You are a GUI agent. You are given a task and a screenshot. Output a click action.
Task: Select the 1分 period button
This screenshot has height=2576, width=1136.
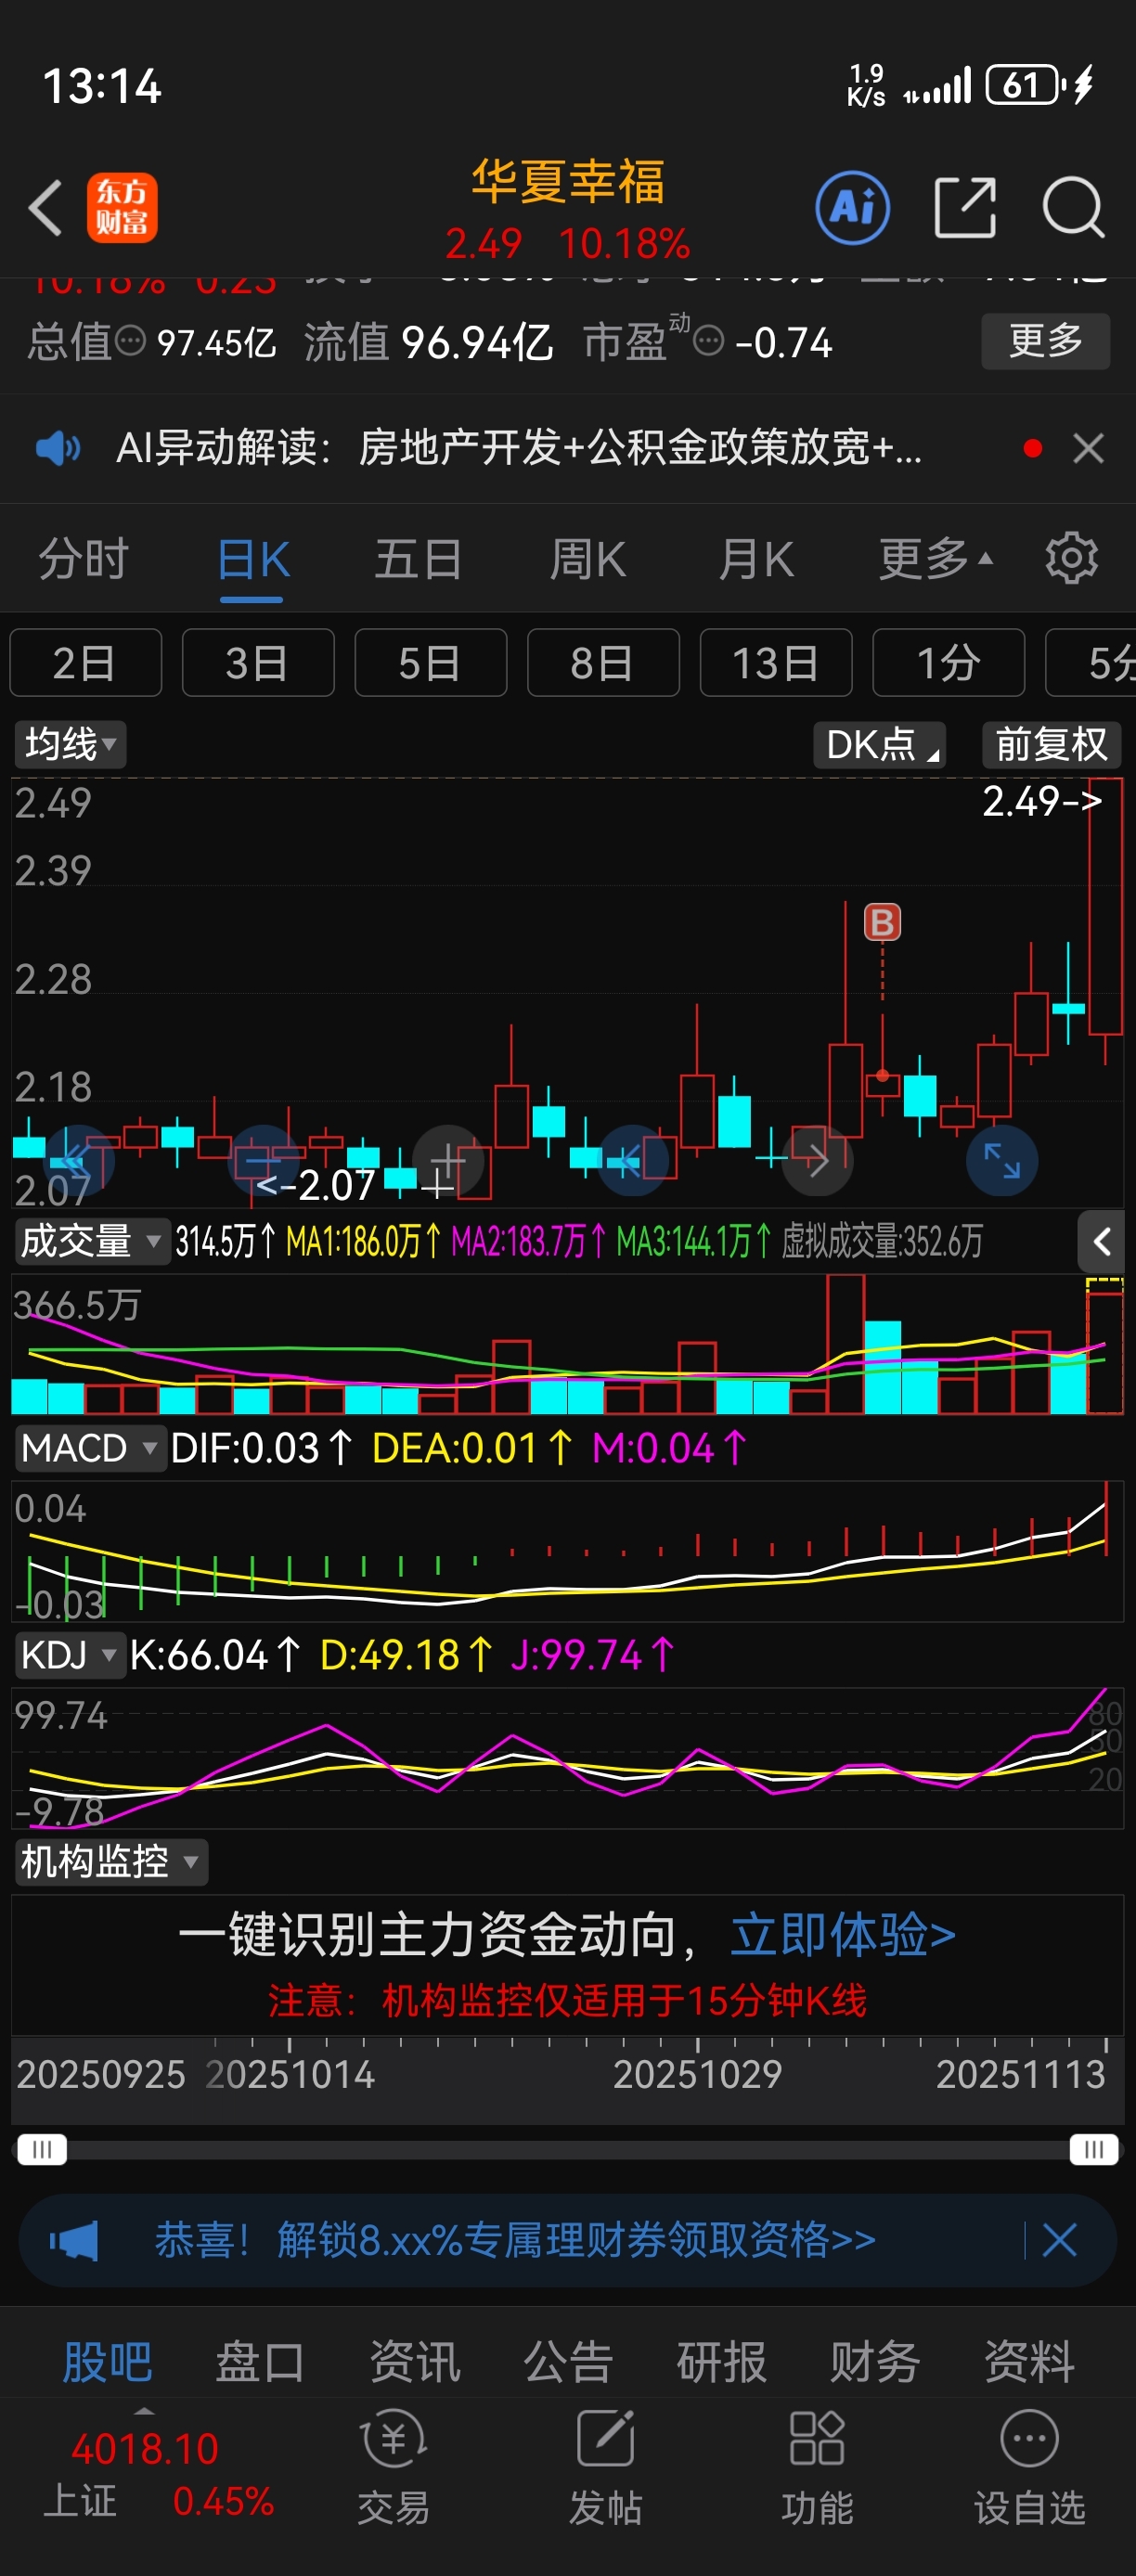coord(949,662)
